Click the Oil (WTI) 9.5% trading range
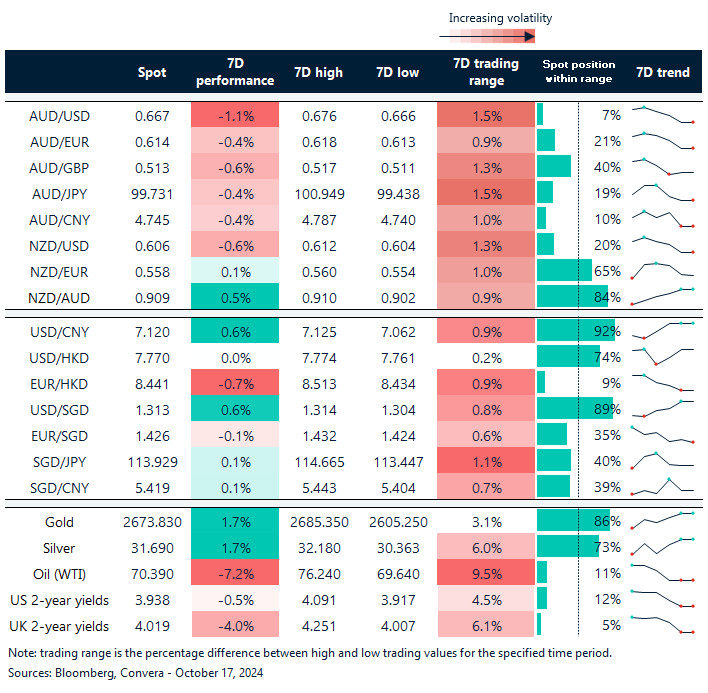 (x=486, y=572)
